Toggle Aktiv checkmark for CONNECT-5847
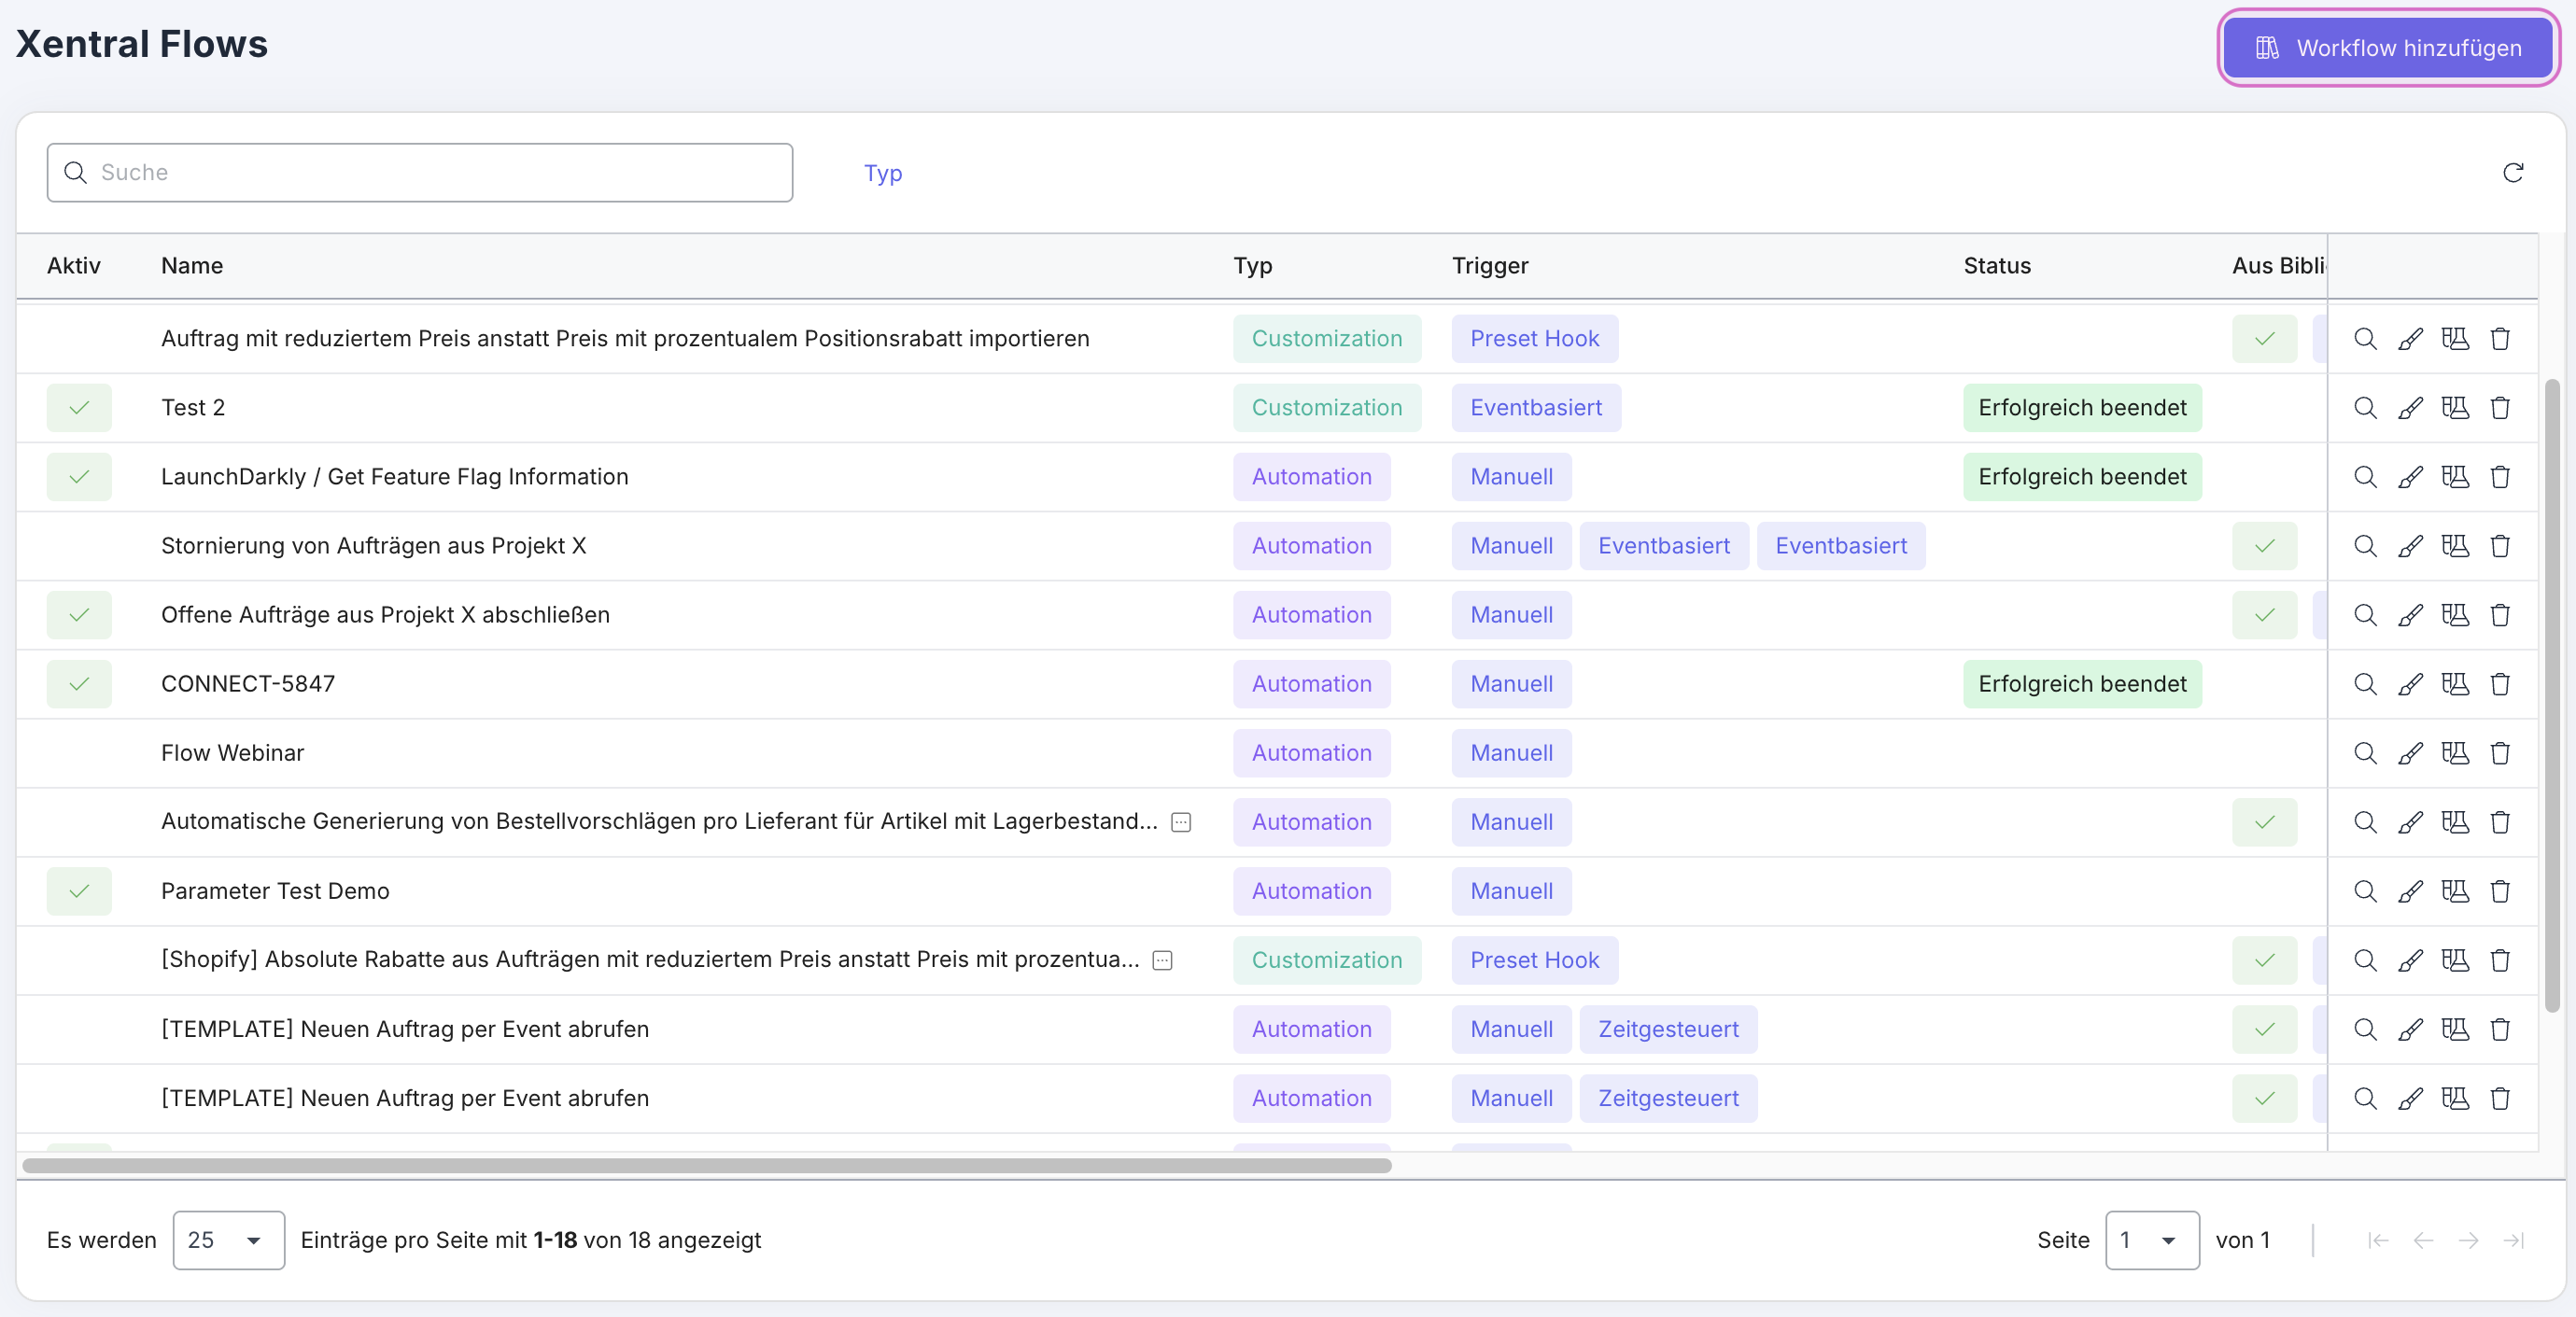 pyautogui.click(x=79, y=684)
